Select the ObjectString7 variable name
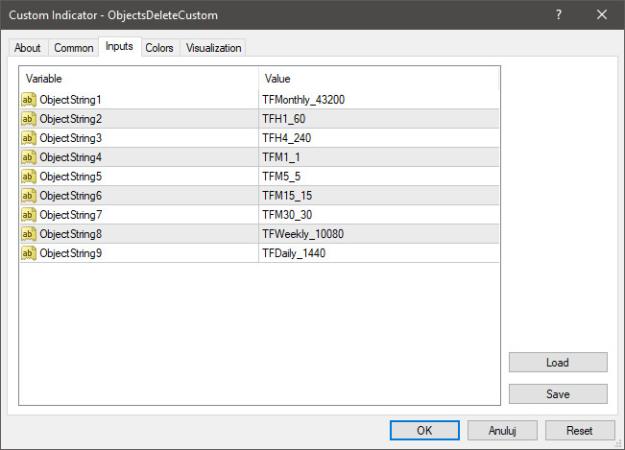Screen dimensions: 625x450 (x=71, y=214)
